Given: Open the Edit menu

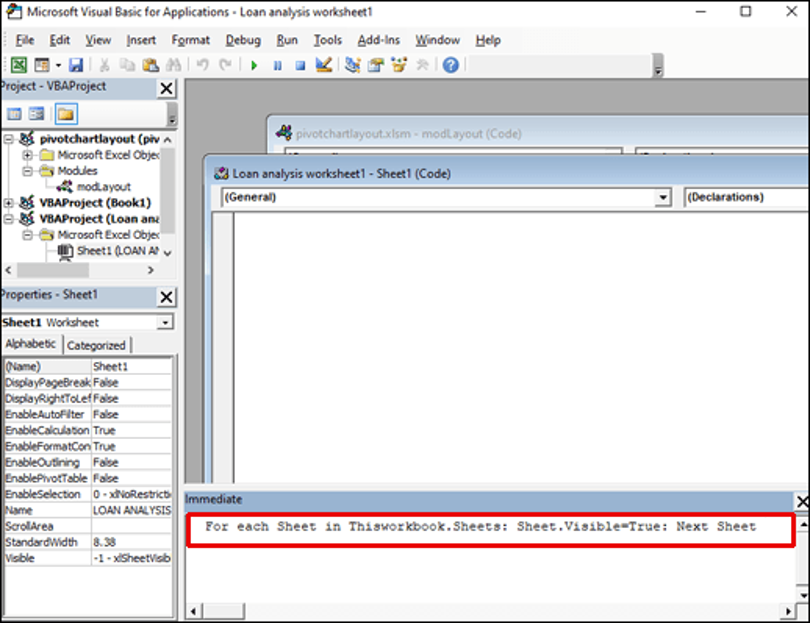Looking at the screenshot, I should [59, 40].
